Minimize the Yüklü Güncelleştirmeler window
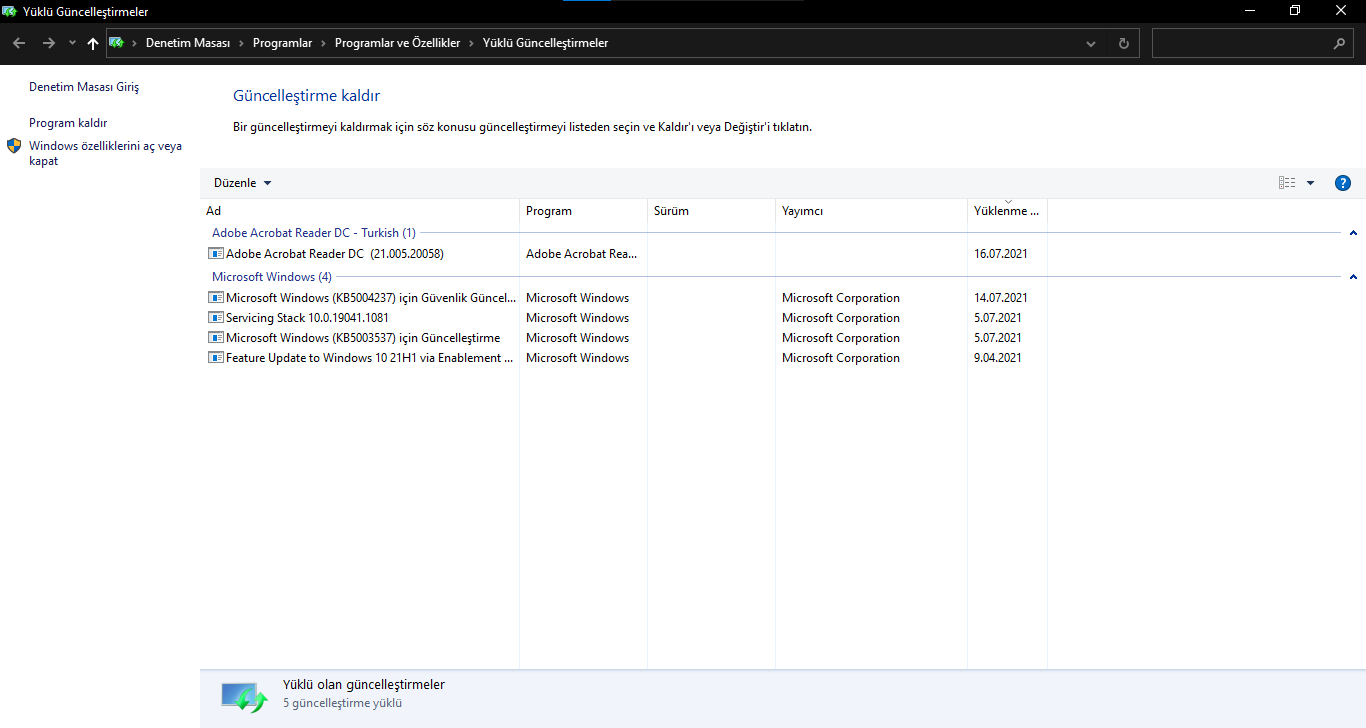1366x728 pixels. pos(1250,11)
